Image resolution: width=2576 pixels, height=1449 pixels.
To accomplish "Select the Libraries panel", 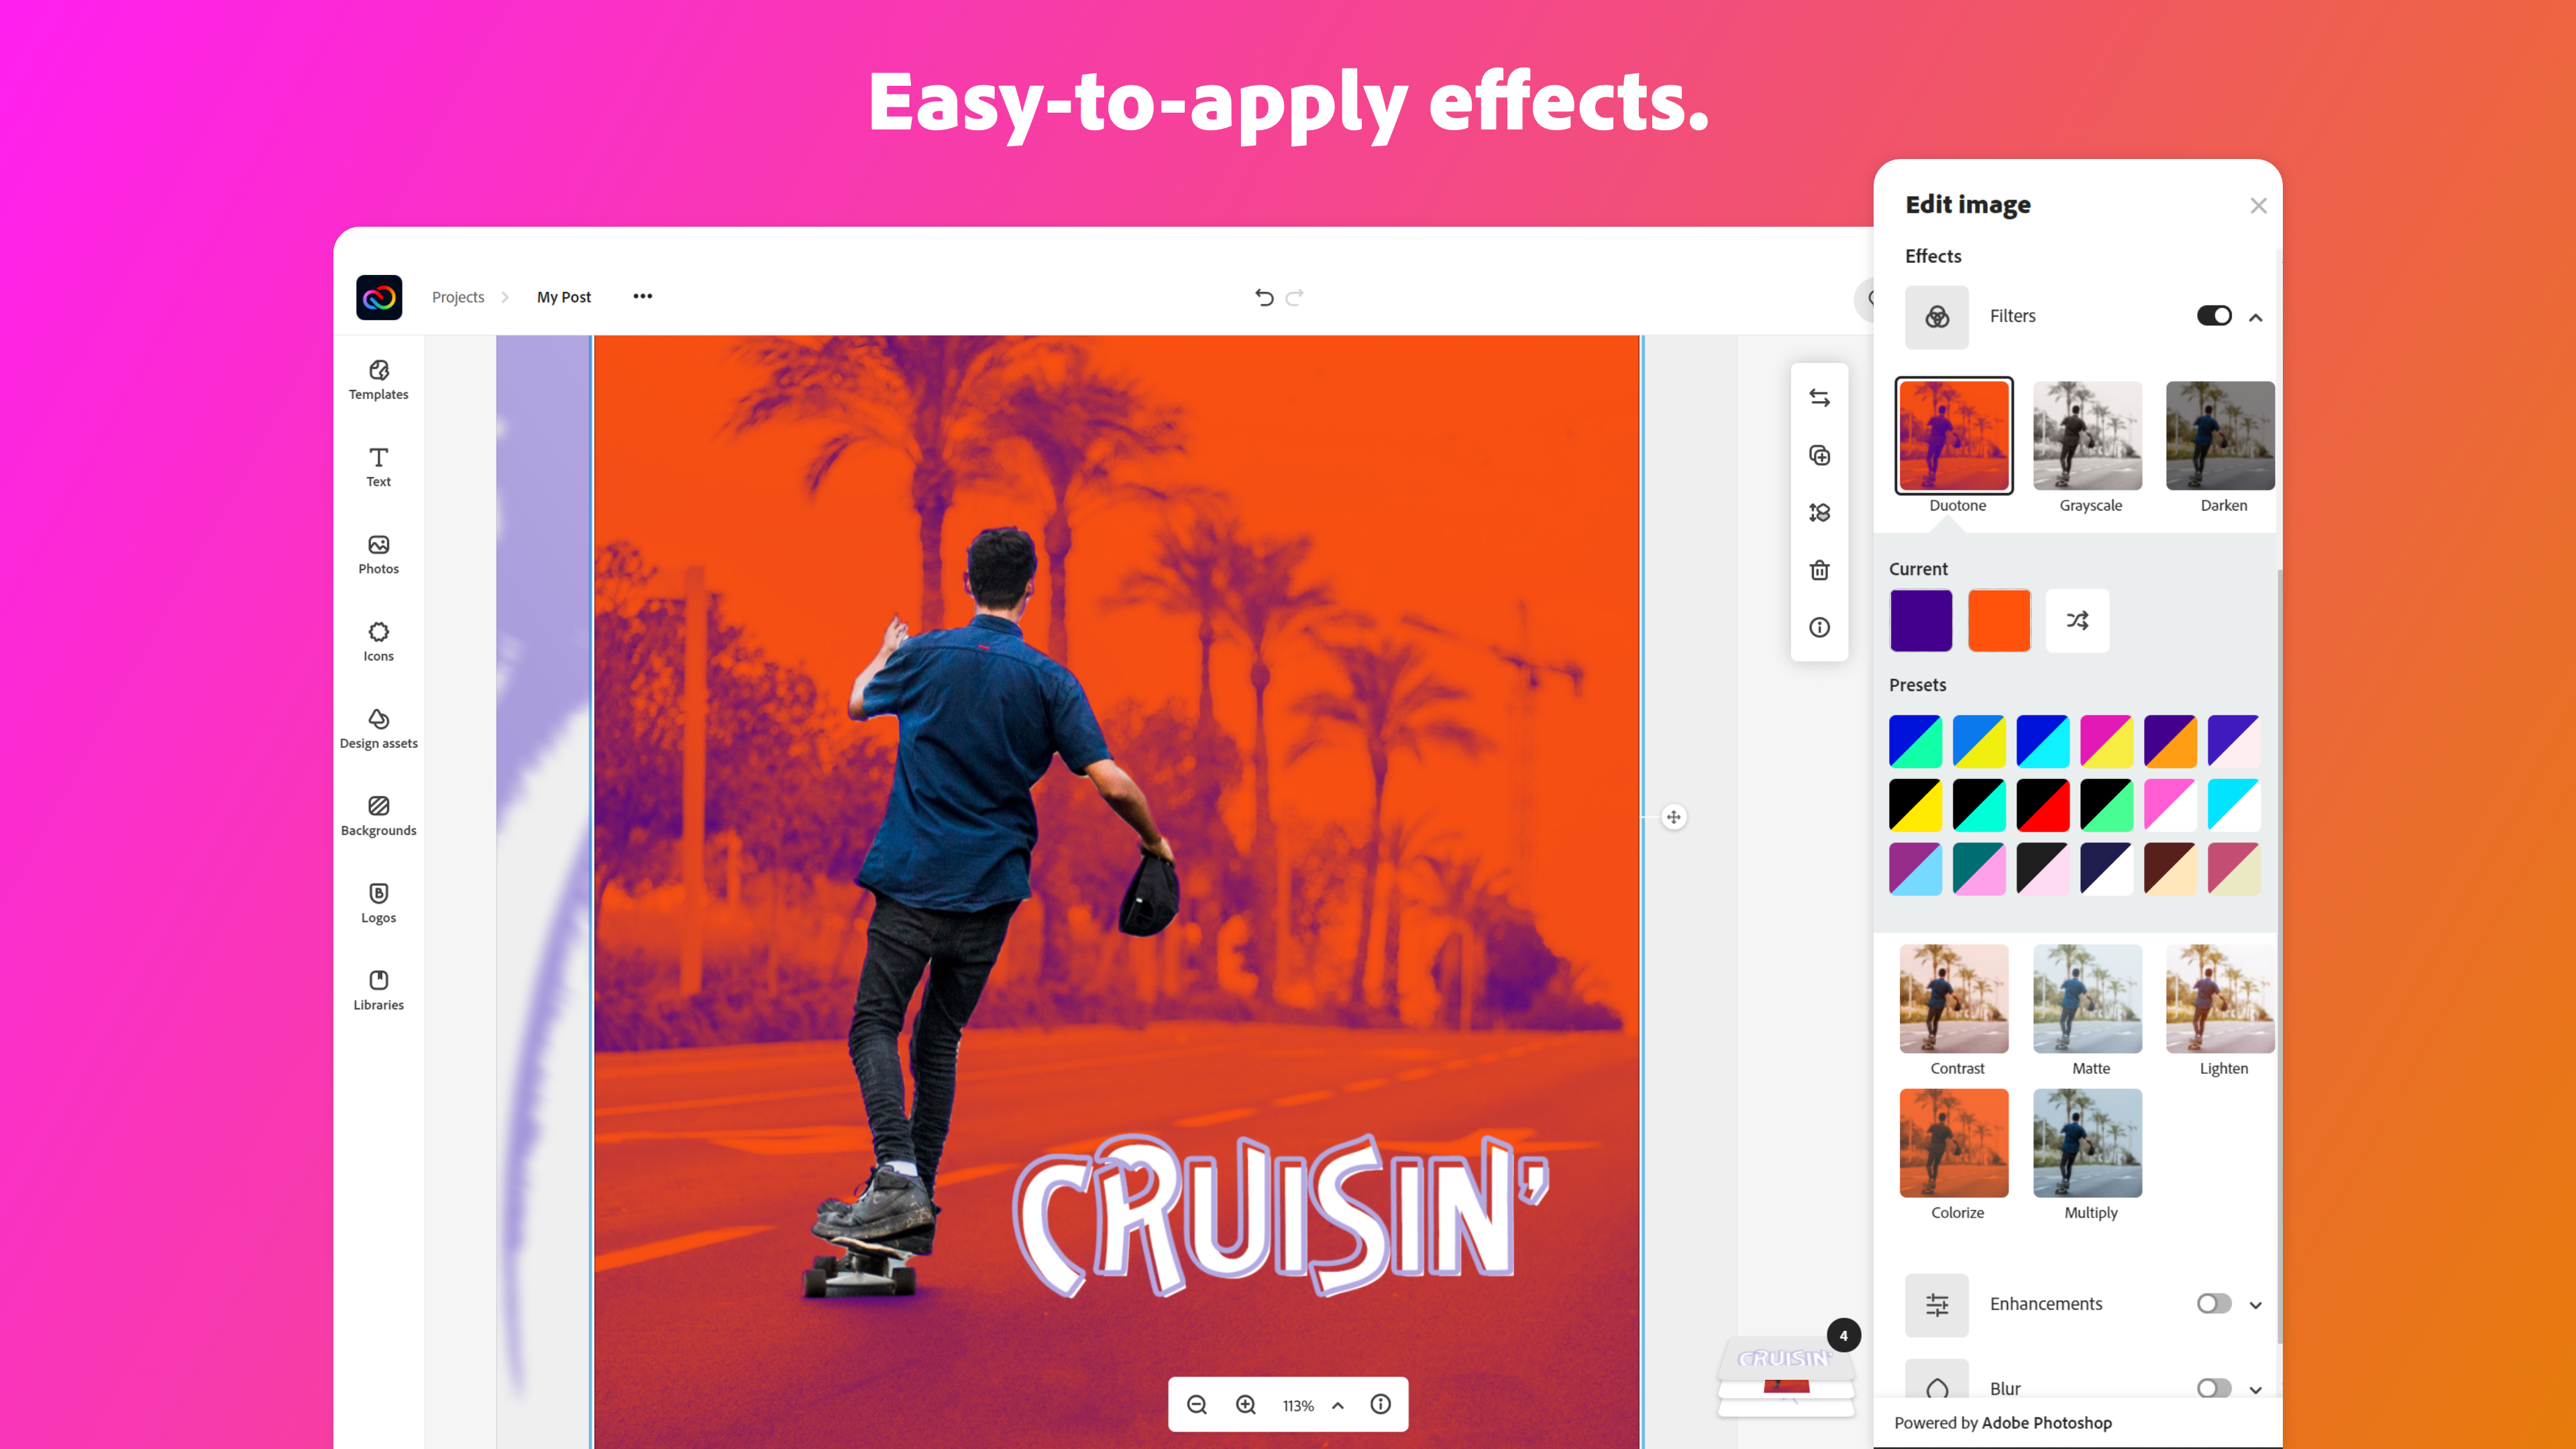I will pyautogui.click(x=377, y=987).
